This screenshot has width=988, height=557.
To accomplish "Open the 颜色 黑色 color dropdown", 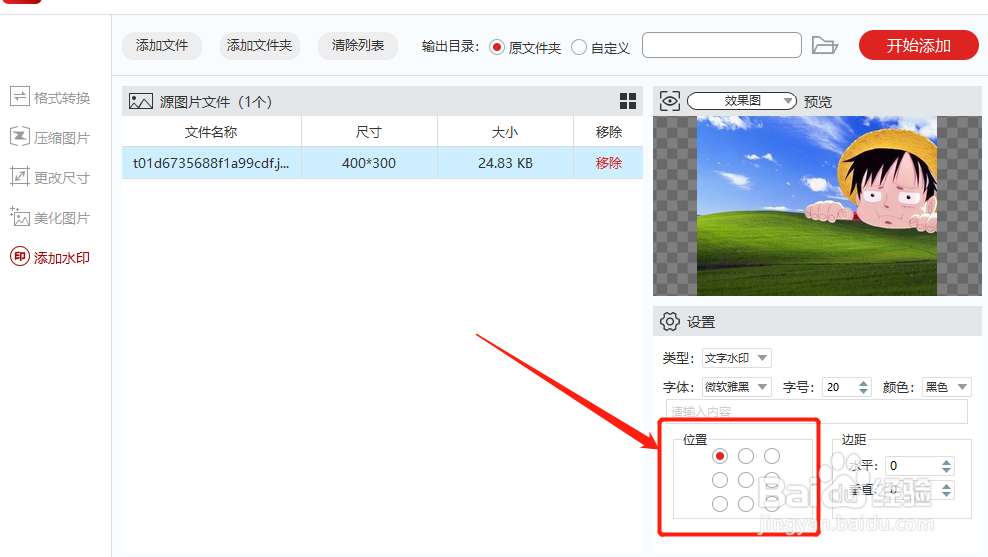I will (946, 387).
